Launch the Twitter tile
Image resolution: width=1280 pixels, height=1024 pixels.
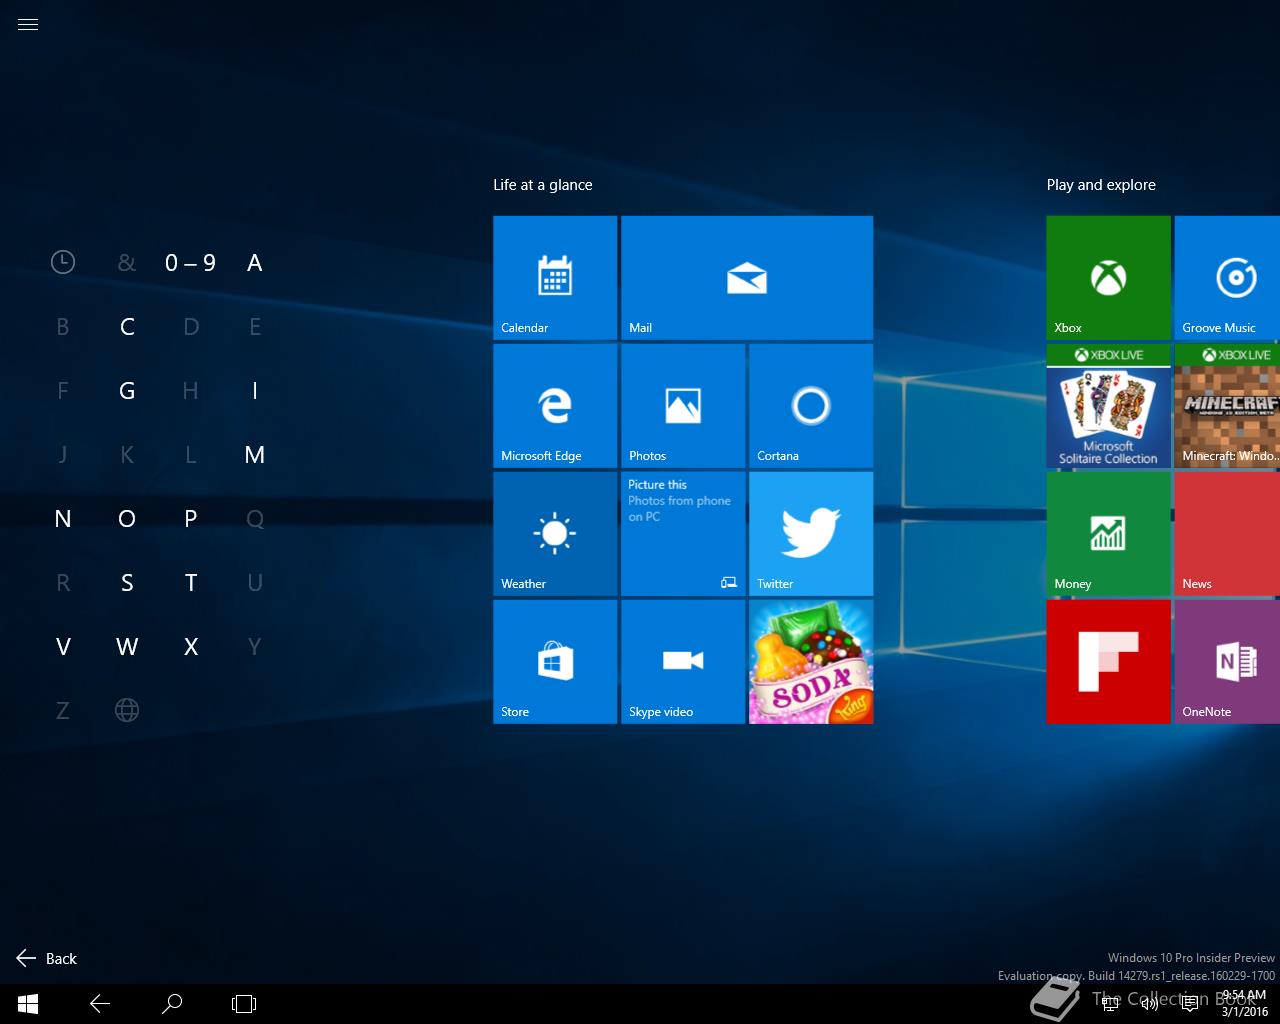click(811, 534)
